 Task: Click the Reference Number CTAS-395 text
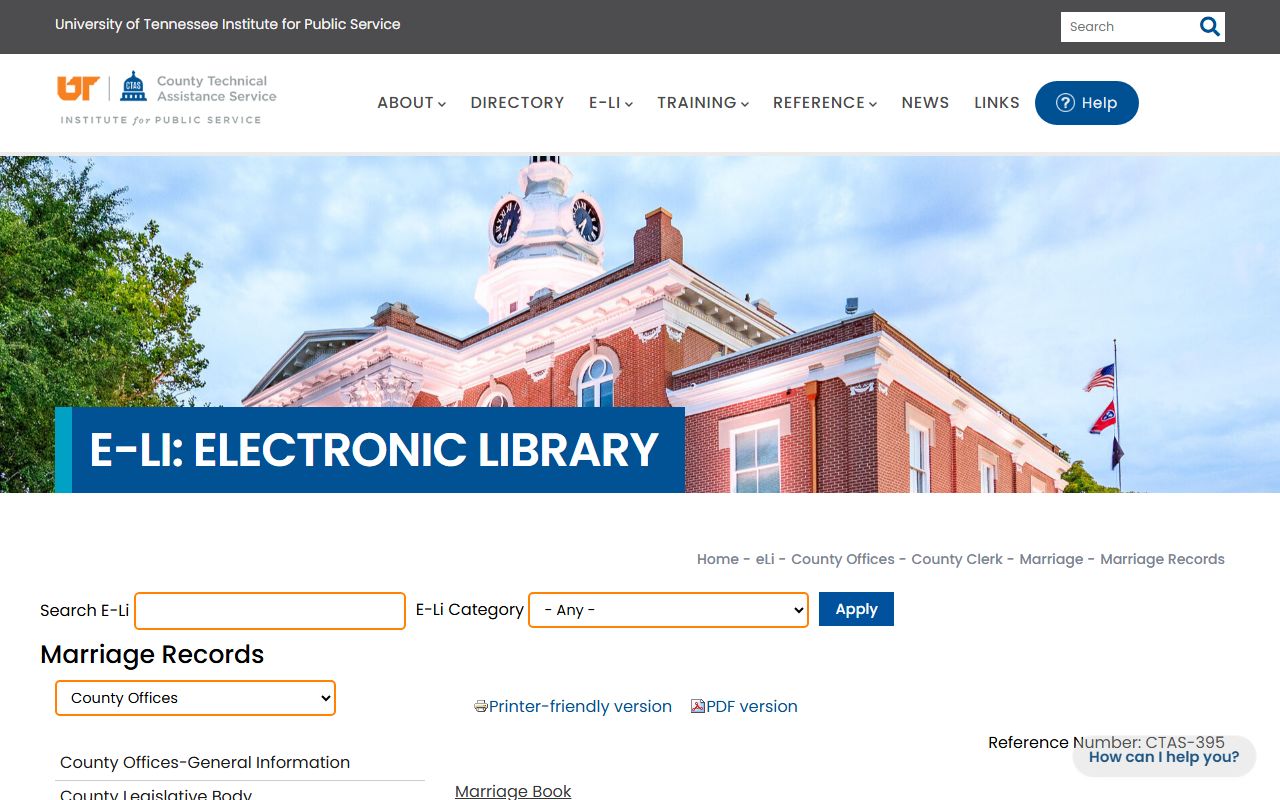click(1106, 742)
